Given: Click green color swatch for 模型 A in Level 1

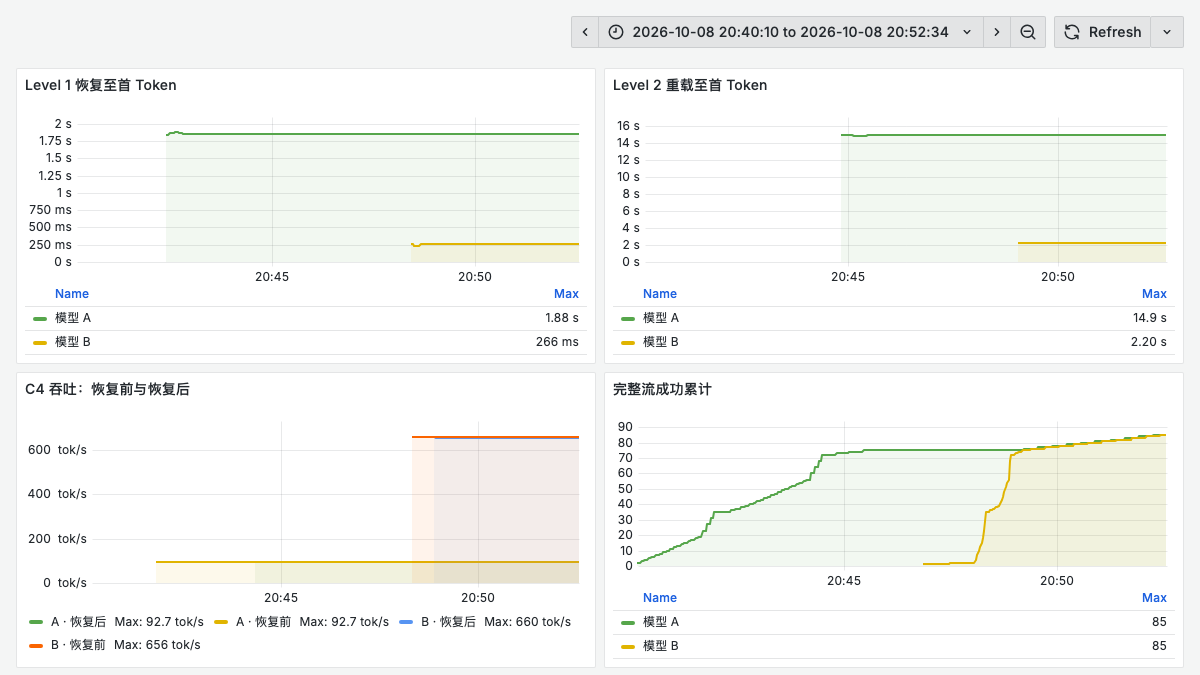Looking at the screenshot, I should tap(40, 318).
